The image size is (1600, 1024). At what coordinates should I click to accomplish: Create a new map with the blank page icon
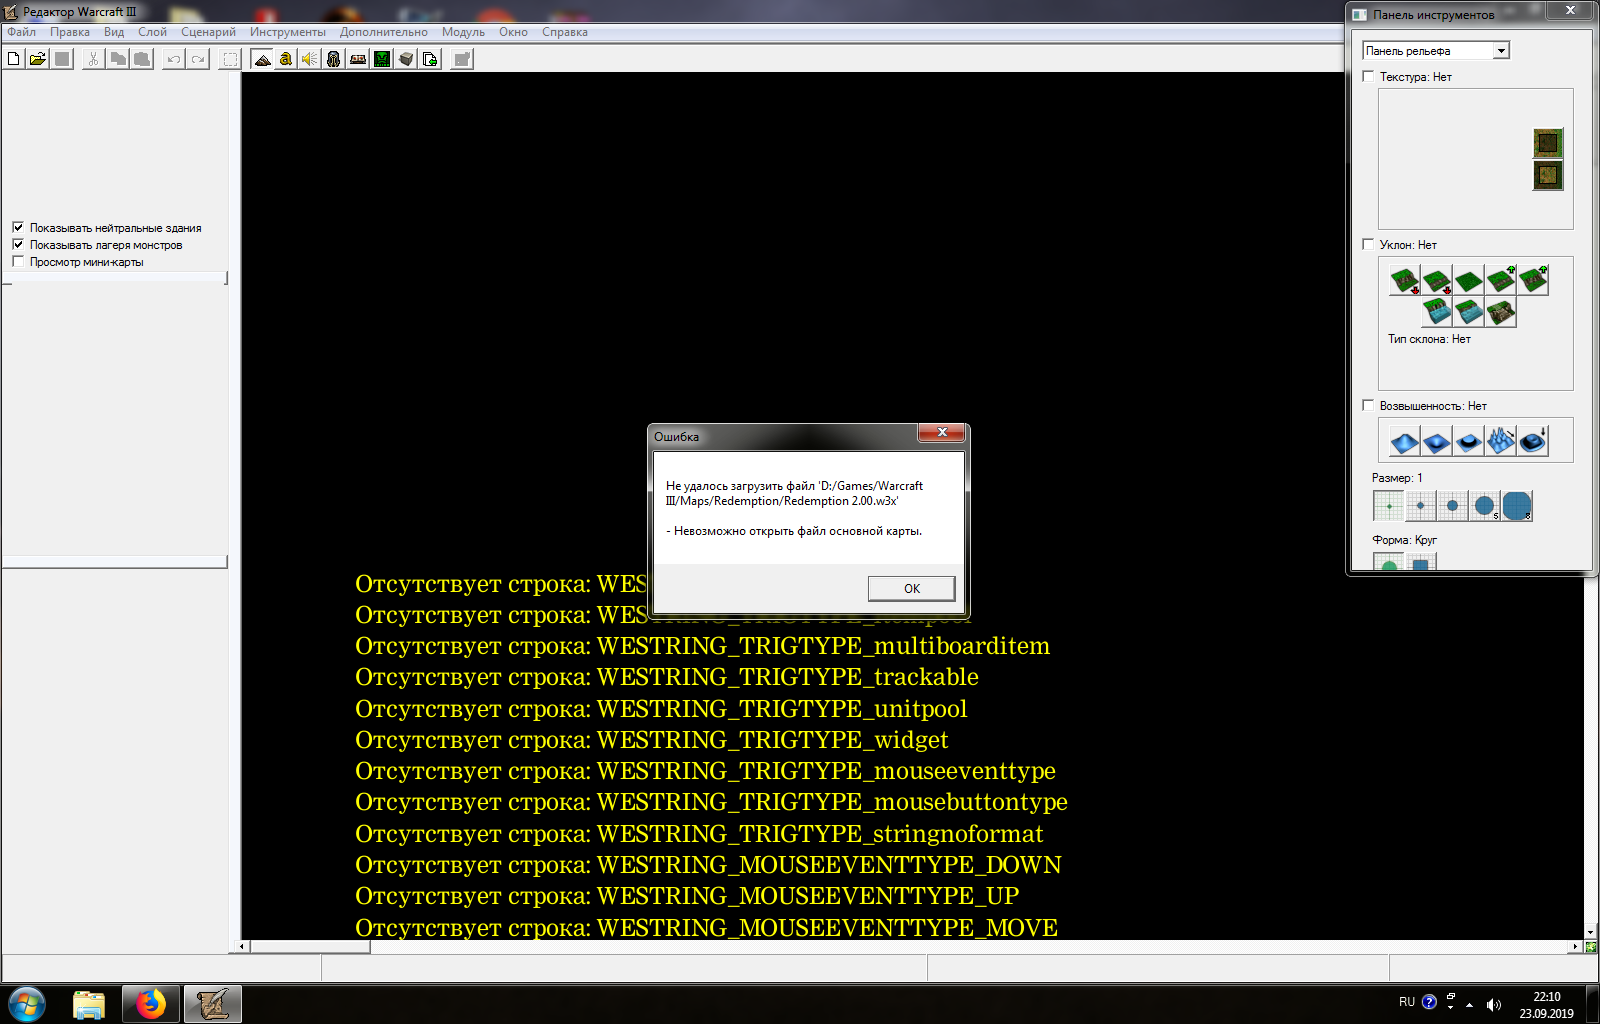(13, 59)
